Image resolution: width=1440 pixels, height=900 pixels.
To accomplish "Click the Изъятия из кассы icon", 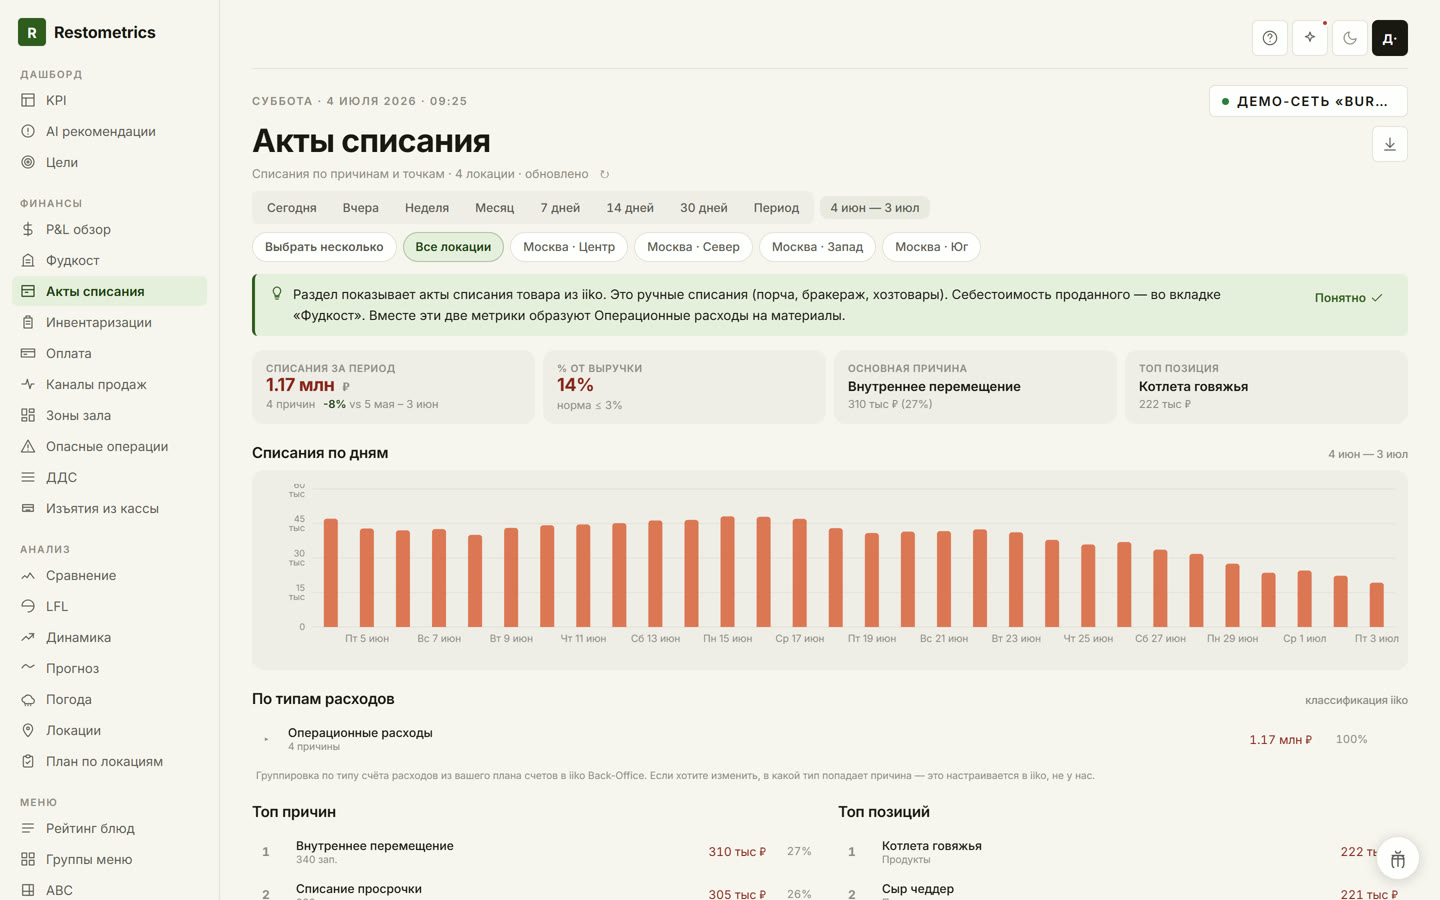I will pyautogui.click(x=28, y=508).
